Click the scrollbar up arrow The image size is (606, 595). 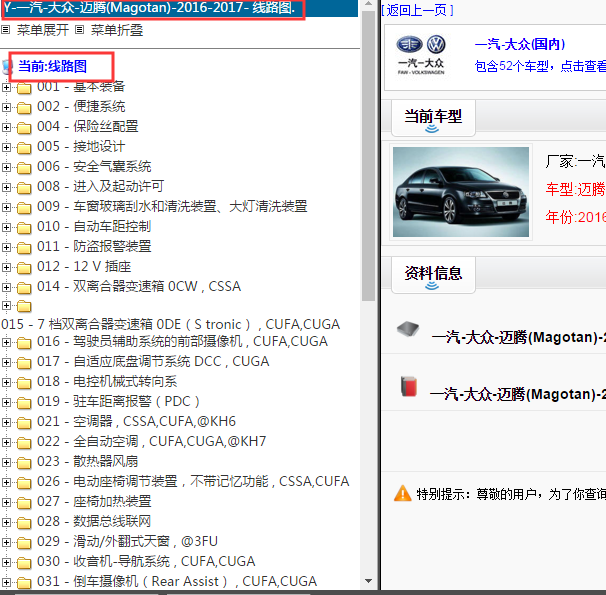(368, 4)
